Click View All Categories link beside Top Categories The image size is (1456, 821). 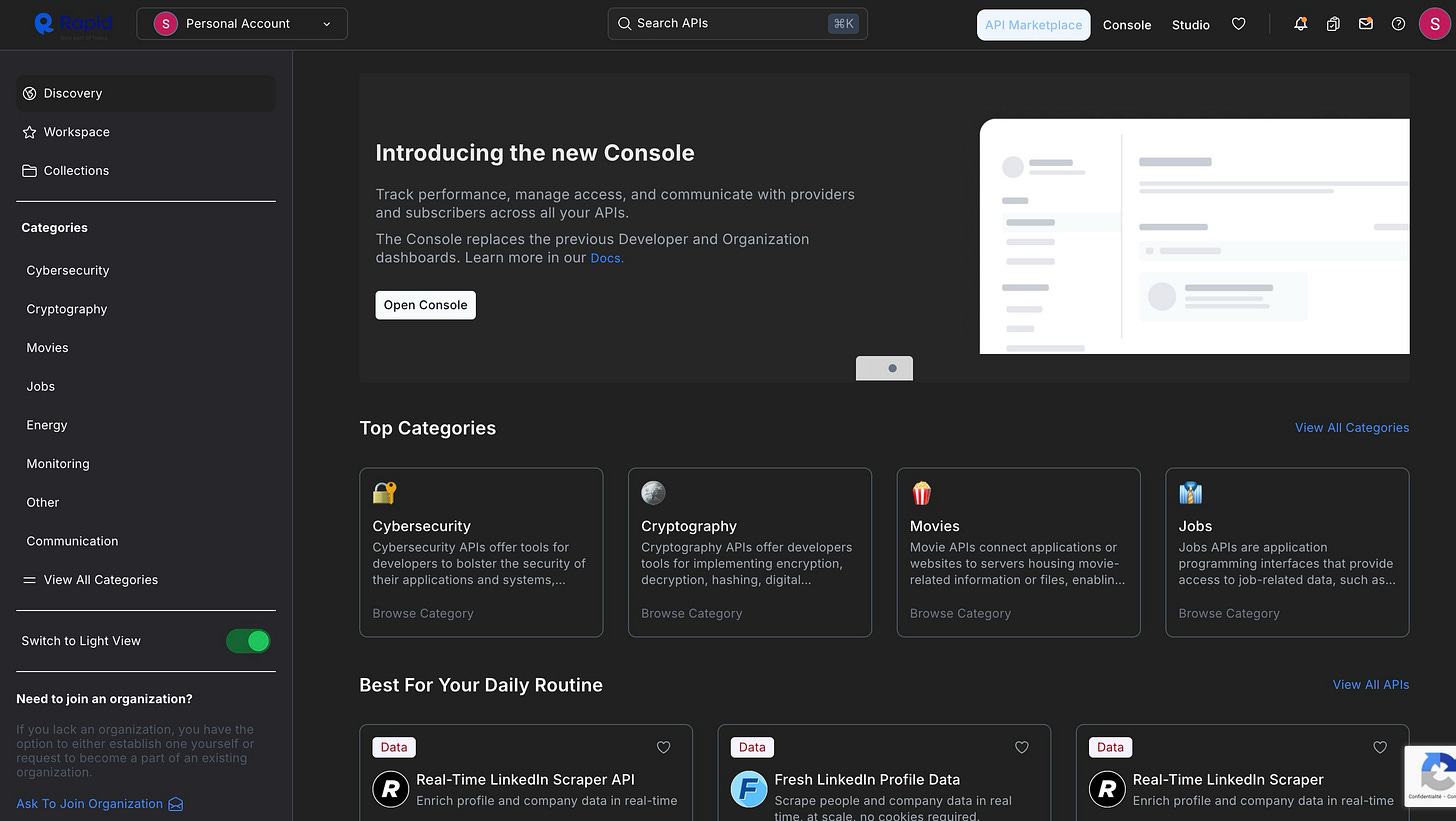[1352, 428]
